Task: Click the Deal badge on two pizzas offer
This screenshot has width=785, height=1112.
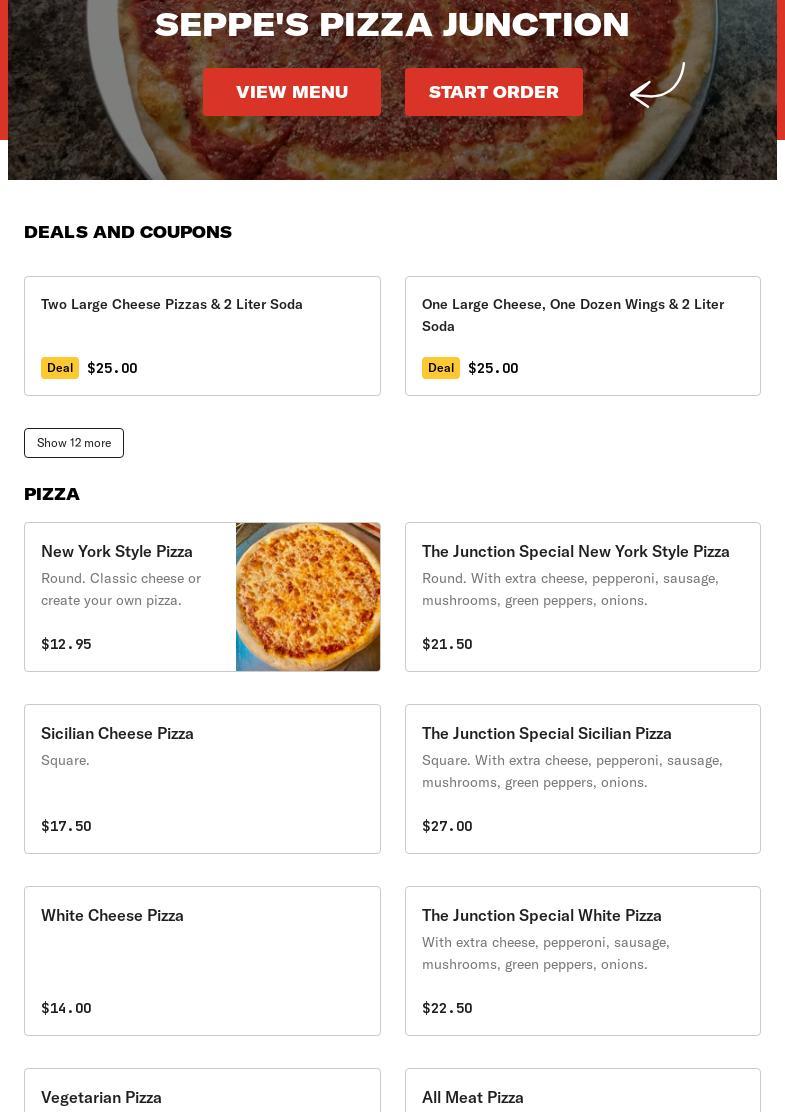Action: tap(60, 368)
